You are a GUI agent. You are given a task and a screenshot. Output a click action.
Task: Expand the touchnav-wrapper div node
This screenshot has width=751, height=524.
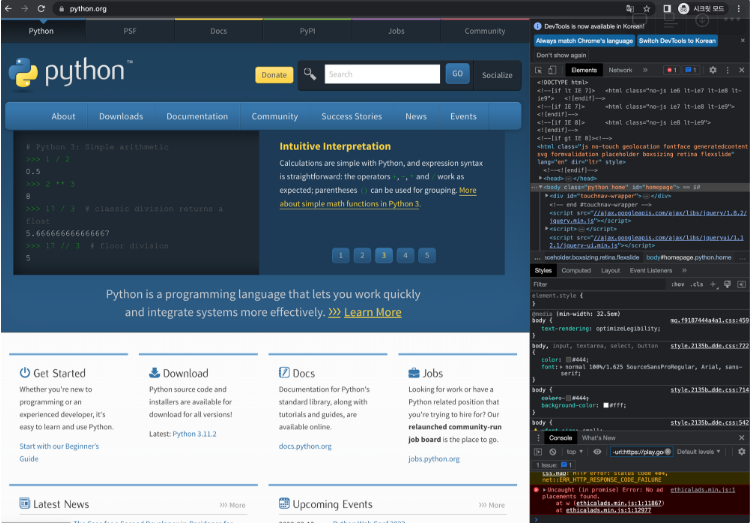click(x=546, y=195)
